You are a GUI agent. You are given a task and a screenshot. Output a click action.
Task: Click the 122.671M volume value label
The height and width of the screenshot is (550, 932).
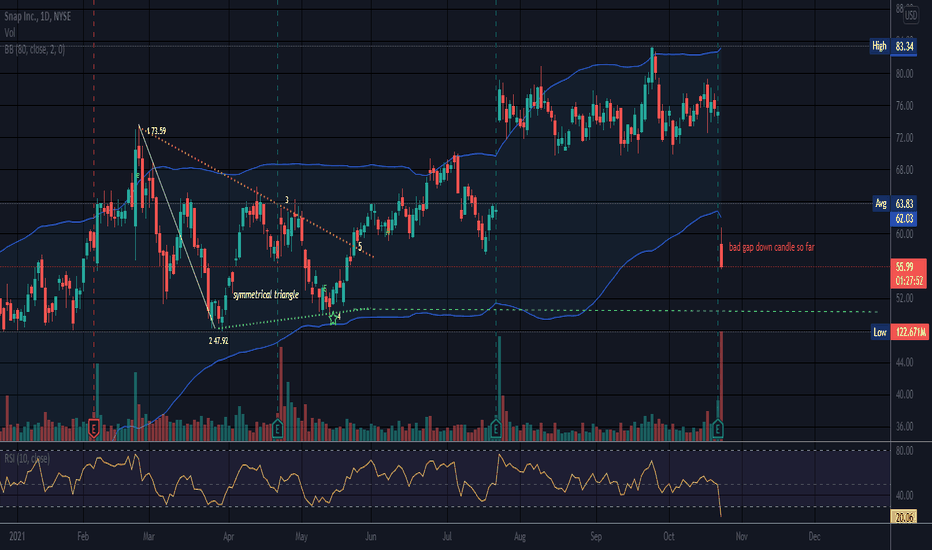909,332
